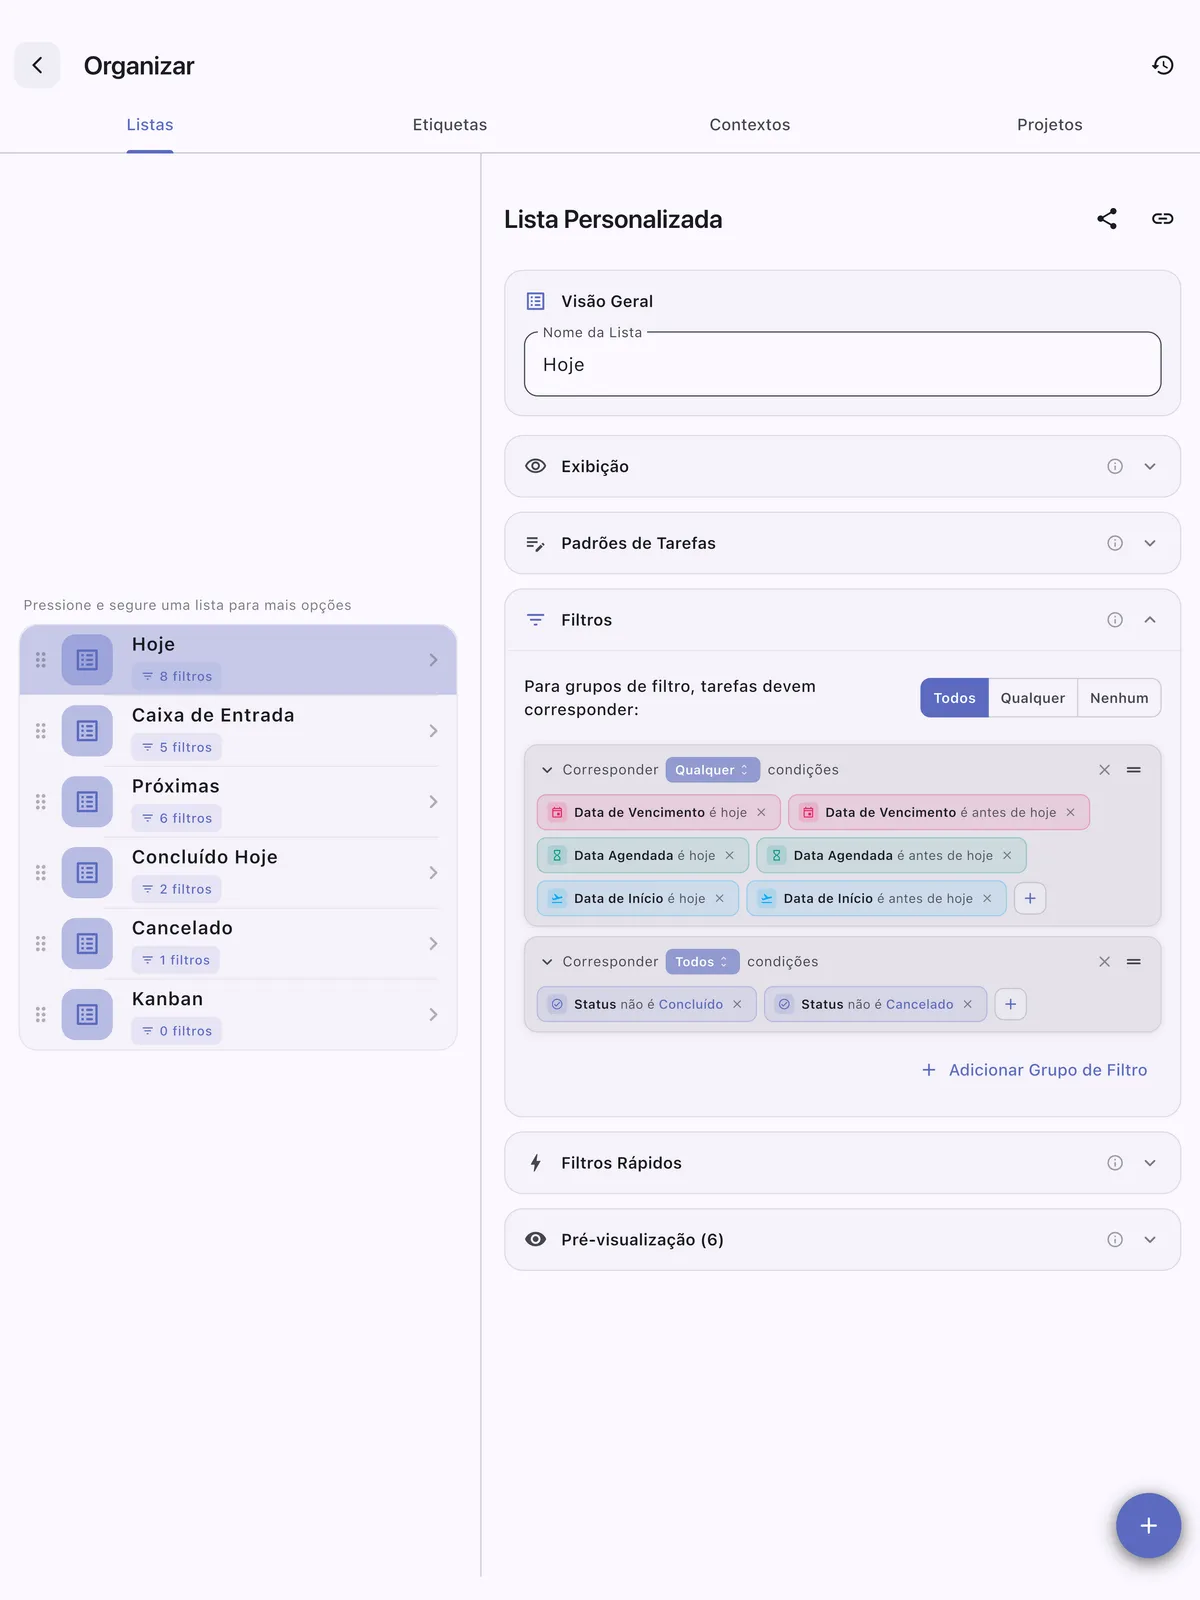Remove 'Data de Vencimento é antes de hoje' filter

coord(1070,813)
